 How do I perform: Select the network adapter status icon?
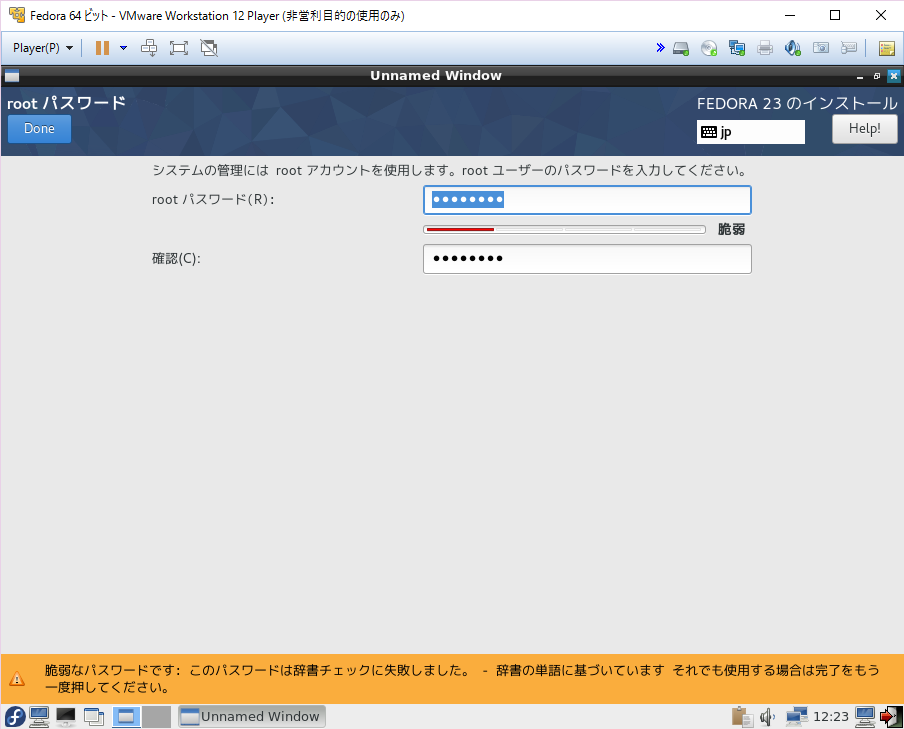[x=736, y=47]
